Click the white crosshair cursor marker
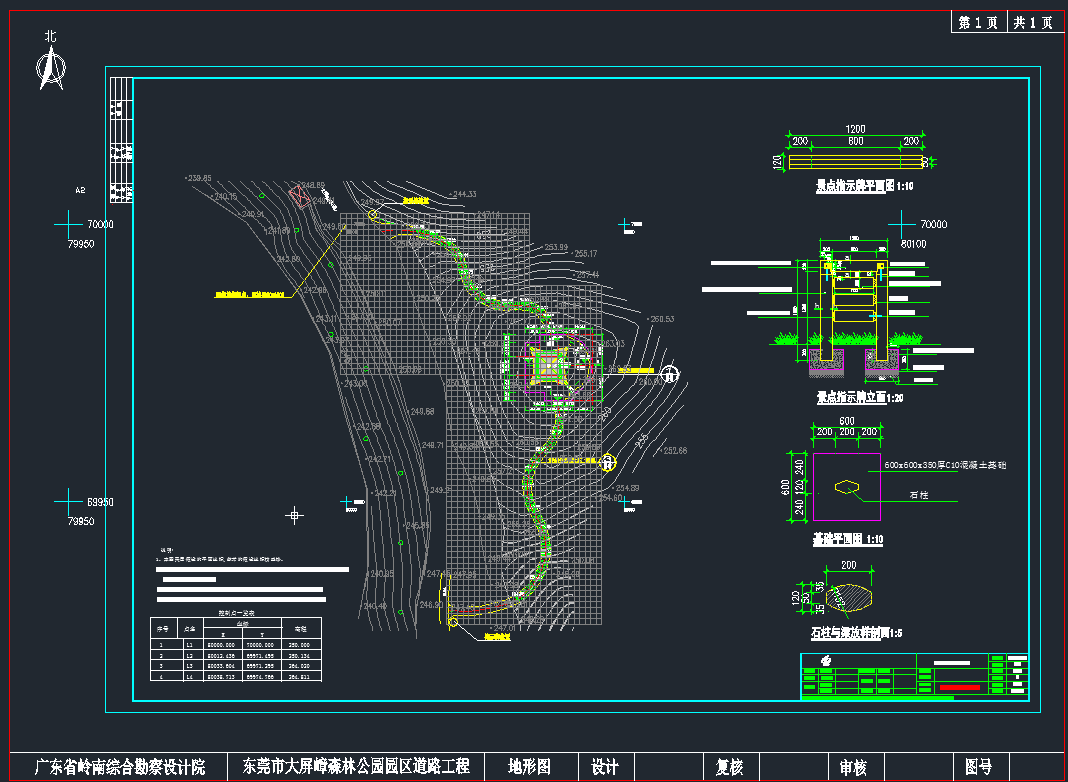 (x=295, y=515)
